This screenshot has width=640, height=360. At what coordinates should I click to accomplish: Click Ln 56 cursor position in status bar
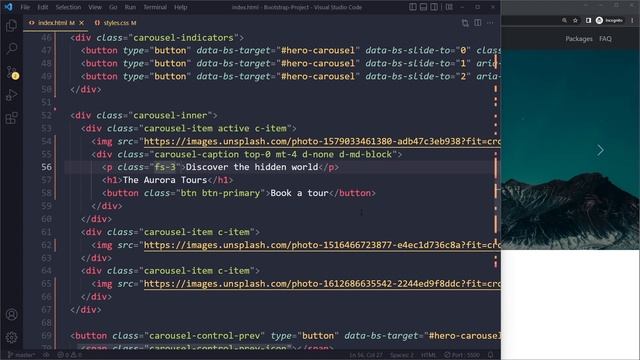(366, 355)
